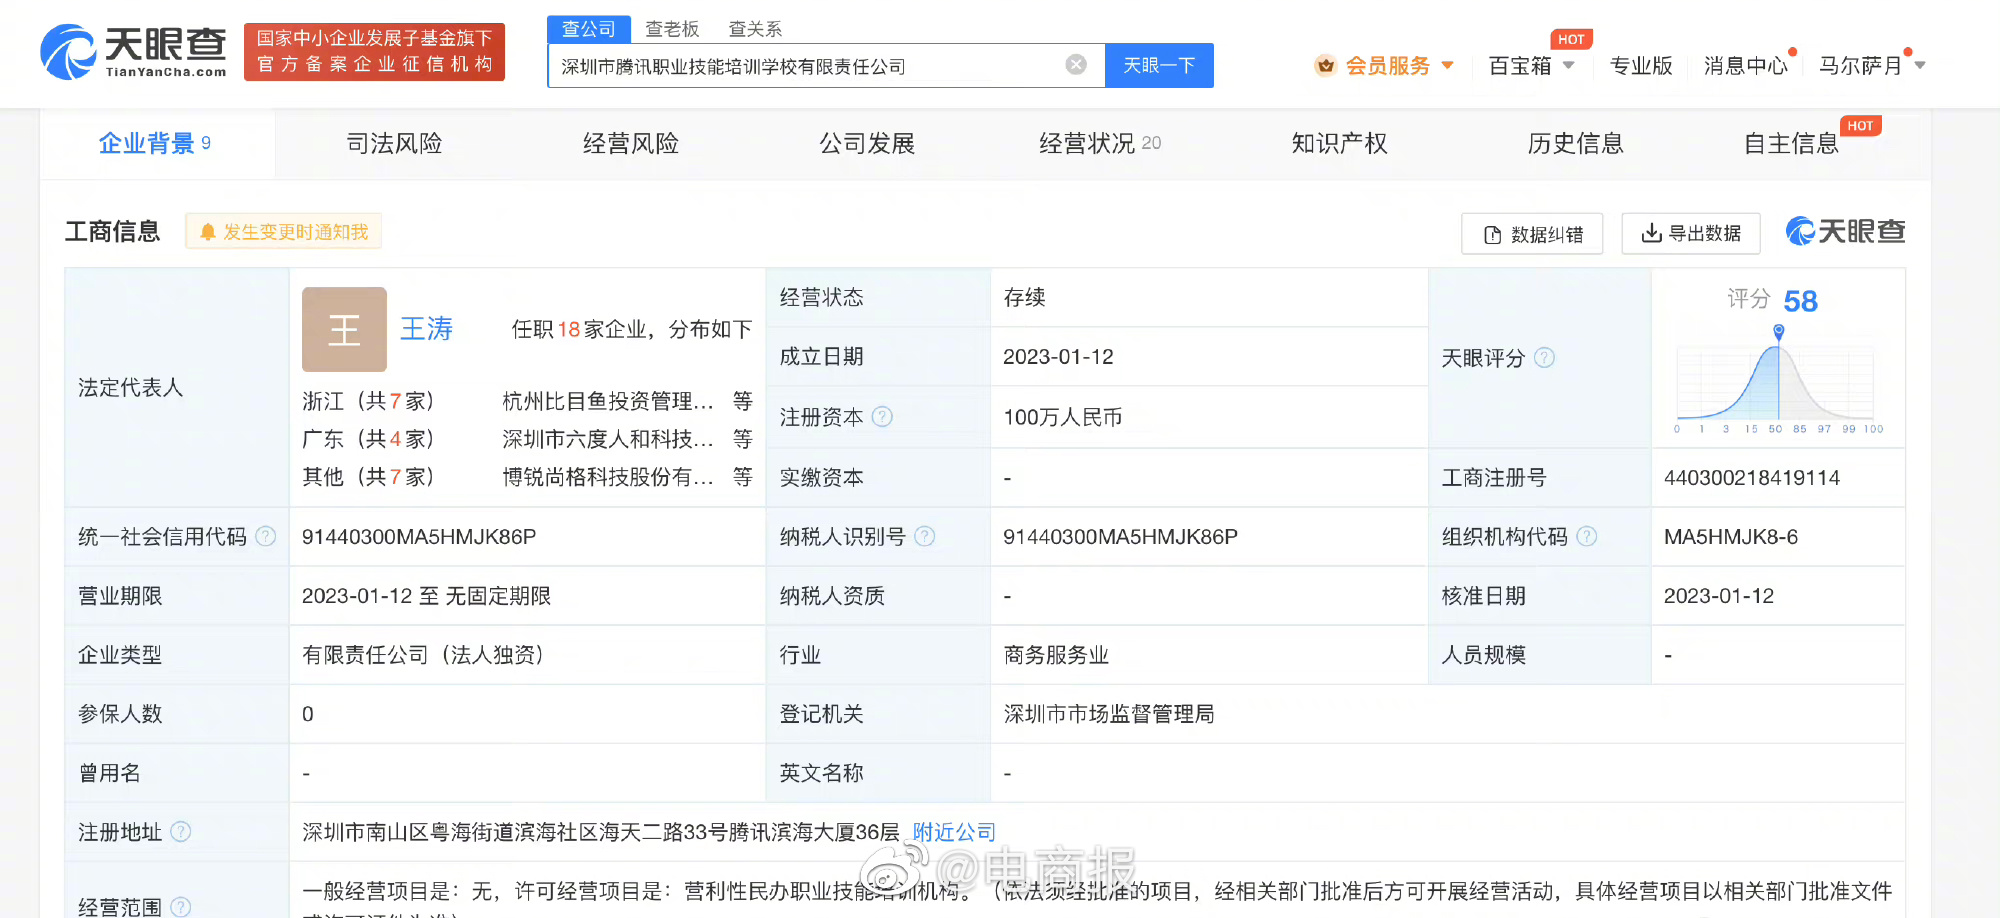The height and width of the screenshot is (918, 2000).
Task: Select the 登记机关 value 深圳市市场监督管理局
Action: point(1109,714)
